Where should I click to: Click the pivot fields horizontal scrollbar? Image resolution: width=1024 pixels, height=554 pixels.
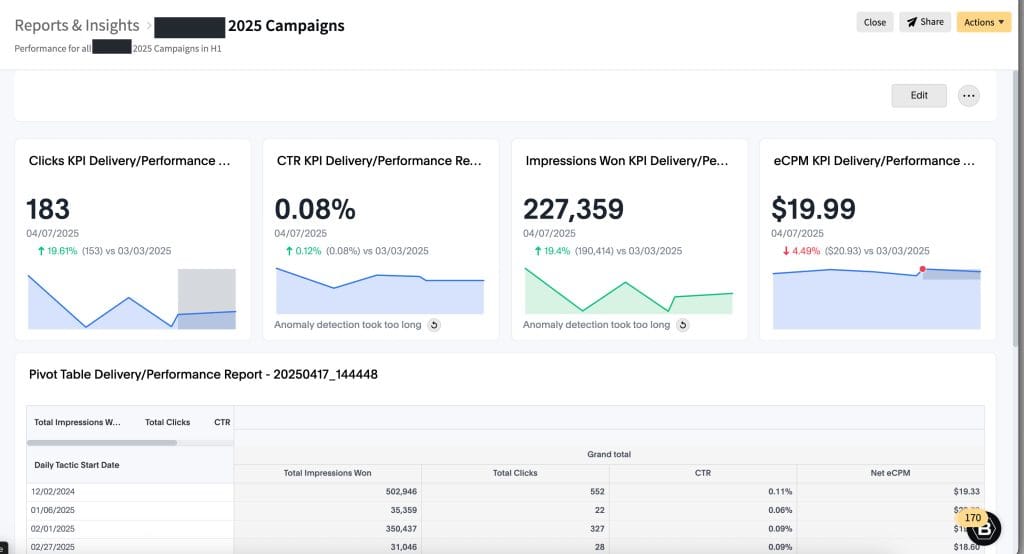click(x=102, y=441)
